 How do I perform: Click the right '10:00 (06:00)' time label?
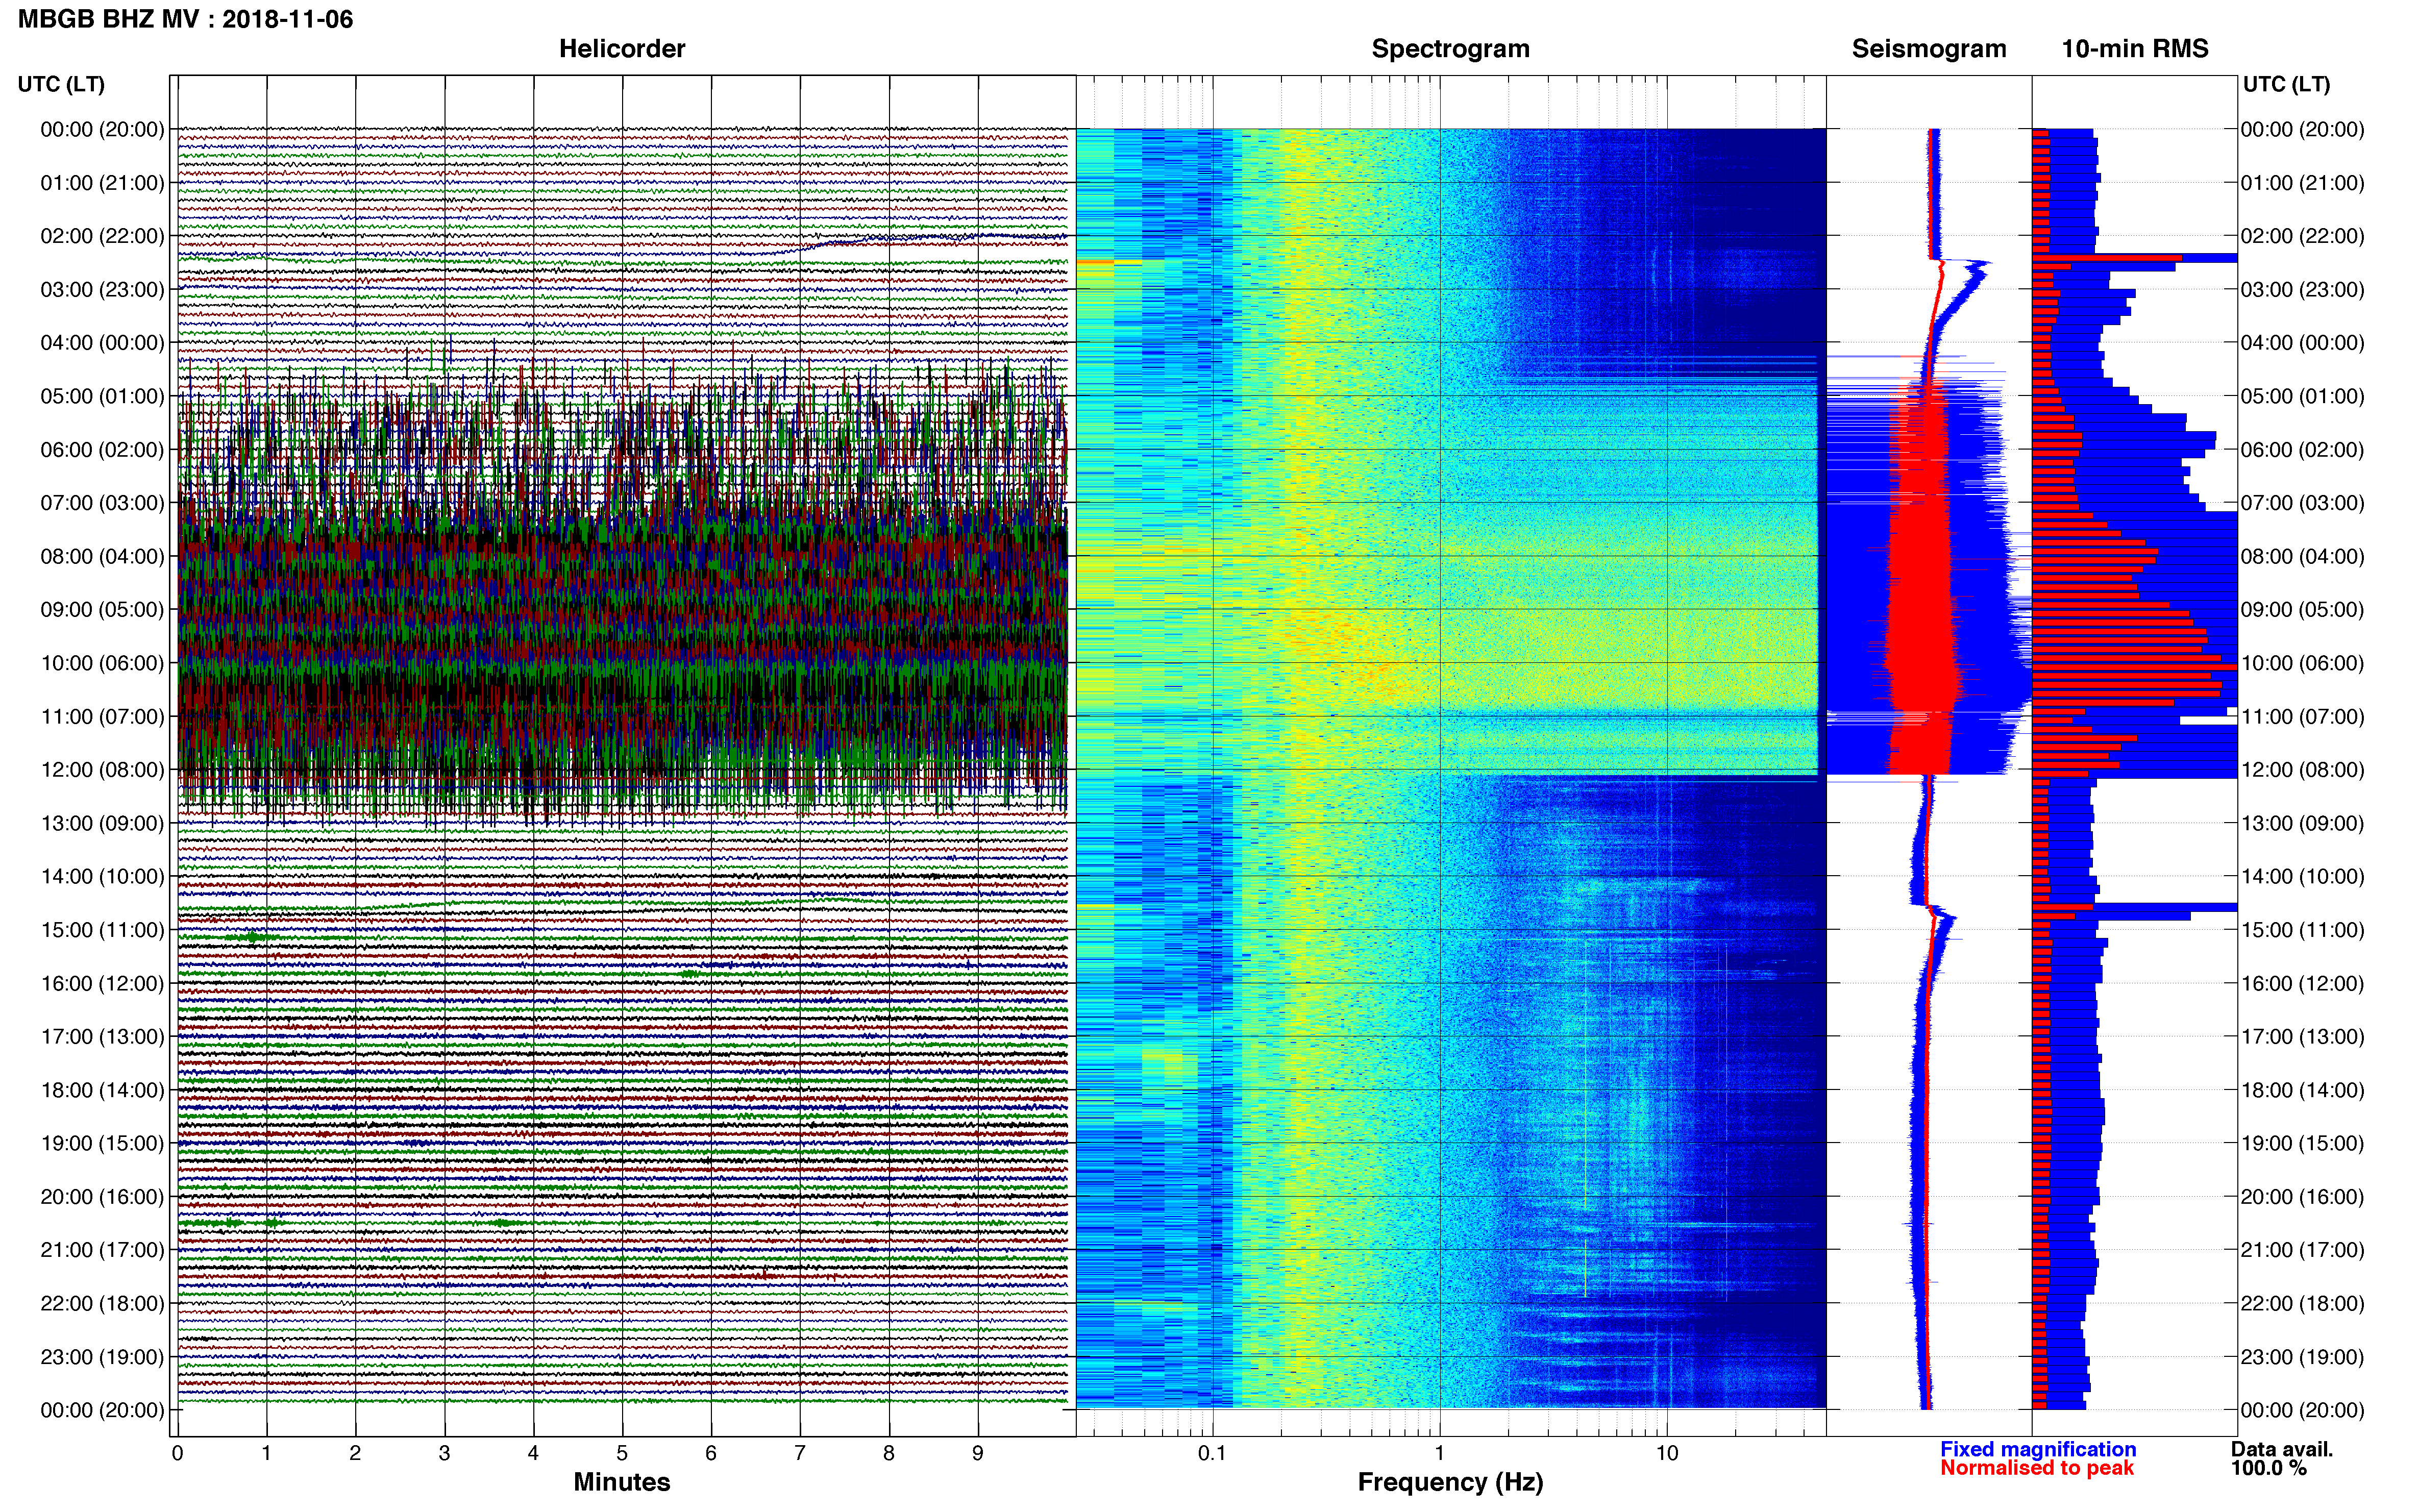pos(2302,663)
